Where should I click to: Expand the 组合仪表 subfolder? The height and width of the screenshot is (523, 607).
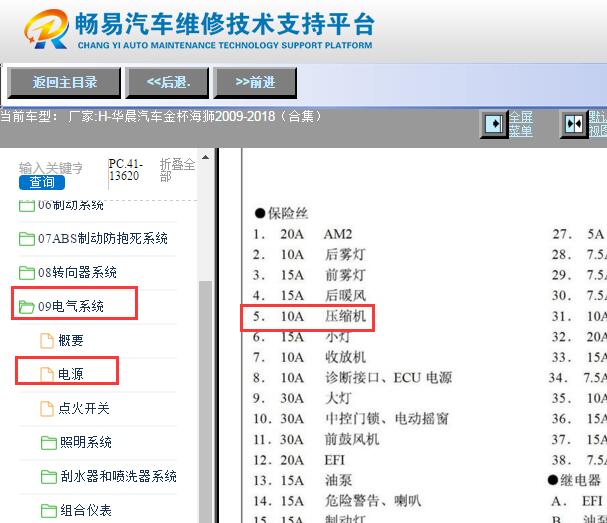click(x=86, y=510)
